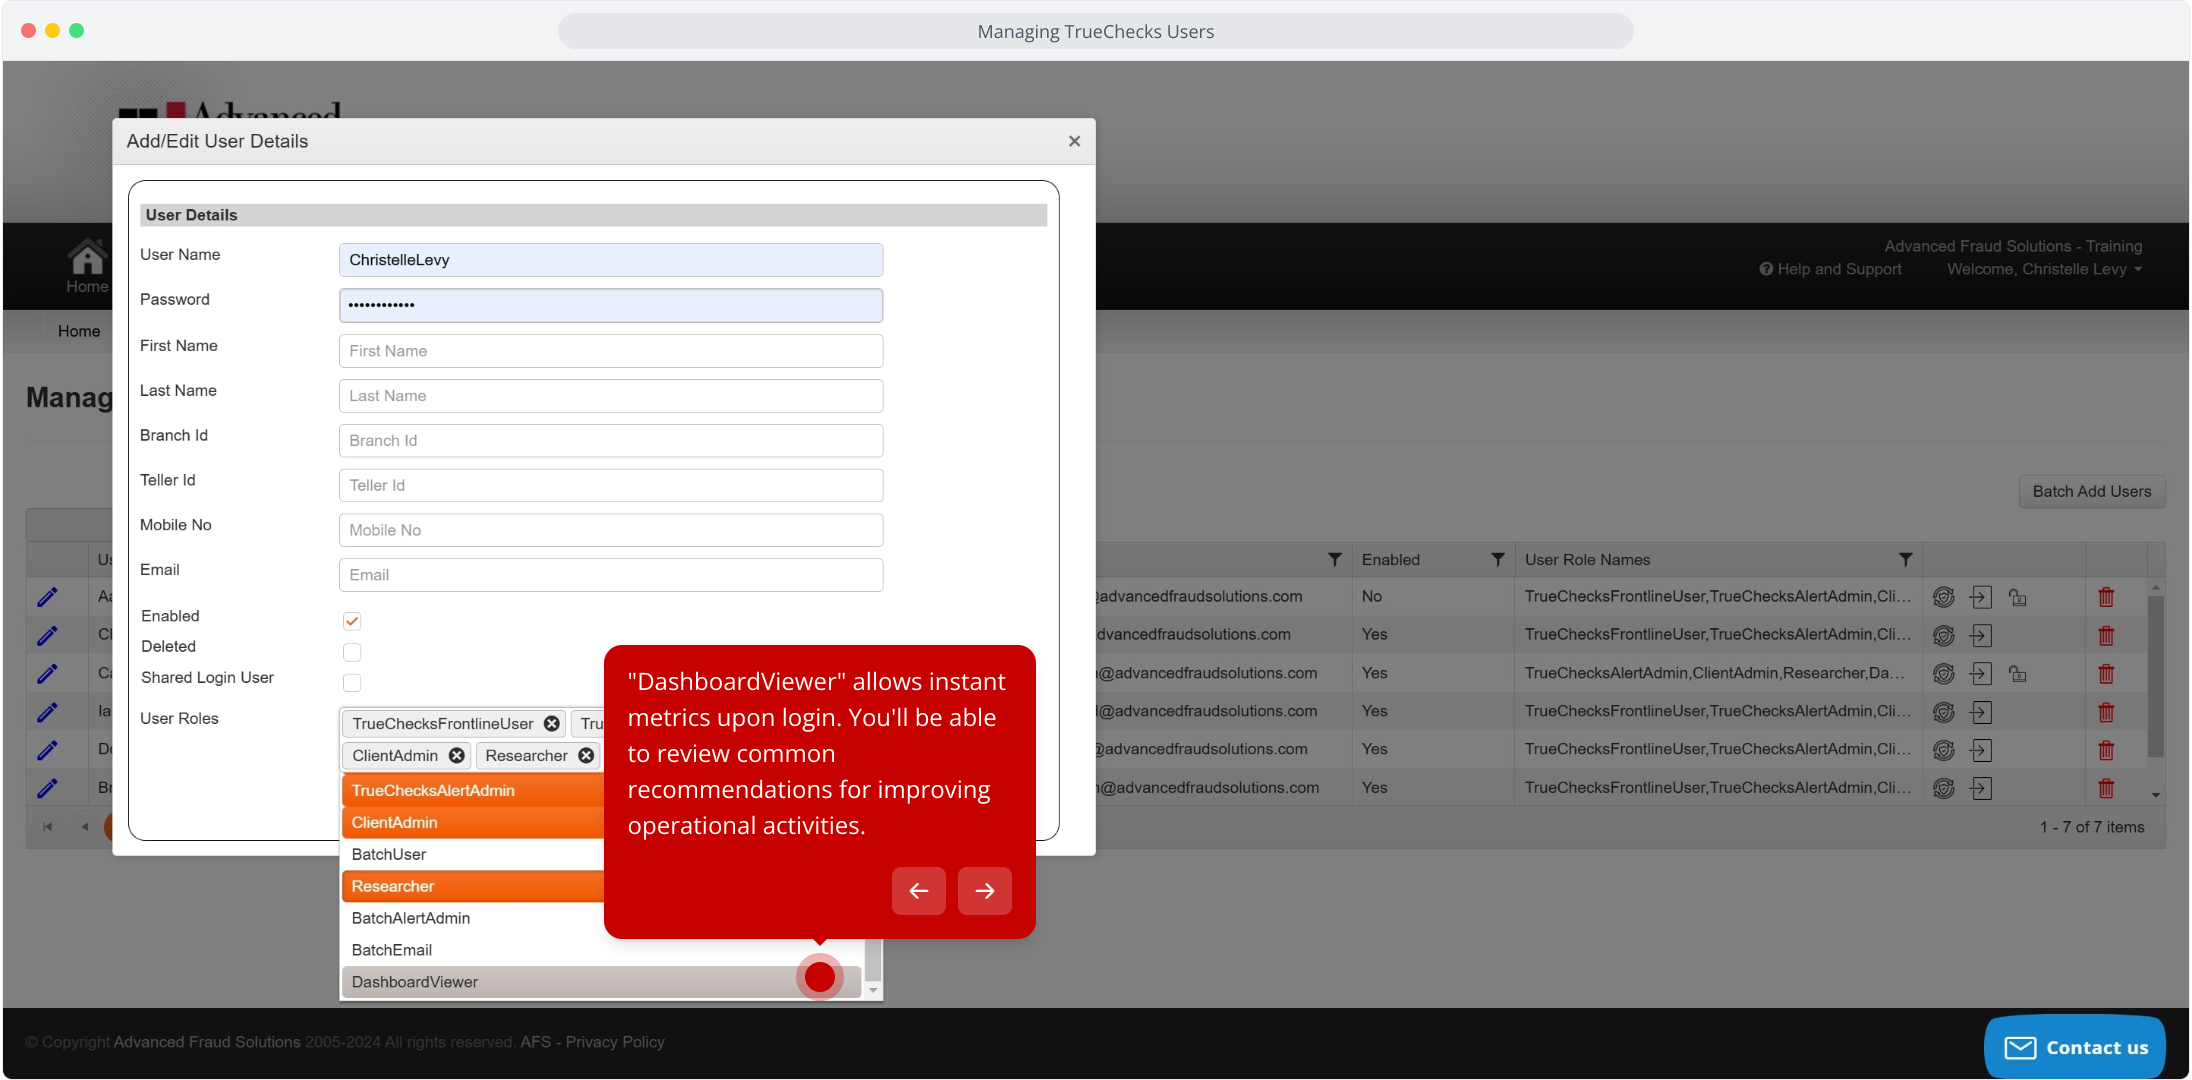Select TrueChecksAlertAdmin in the roles dropdown list

point(472,790)
